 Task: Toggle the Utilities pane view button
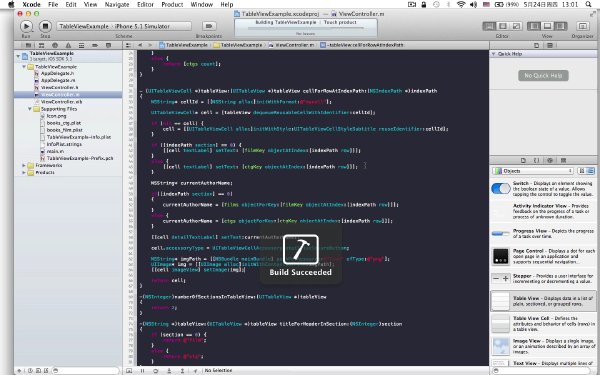561,26
